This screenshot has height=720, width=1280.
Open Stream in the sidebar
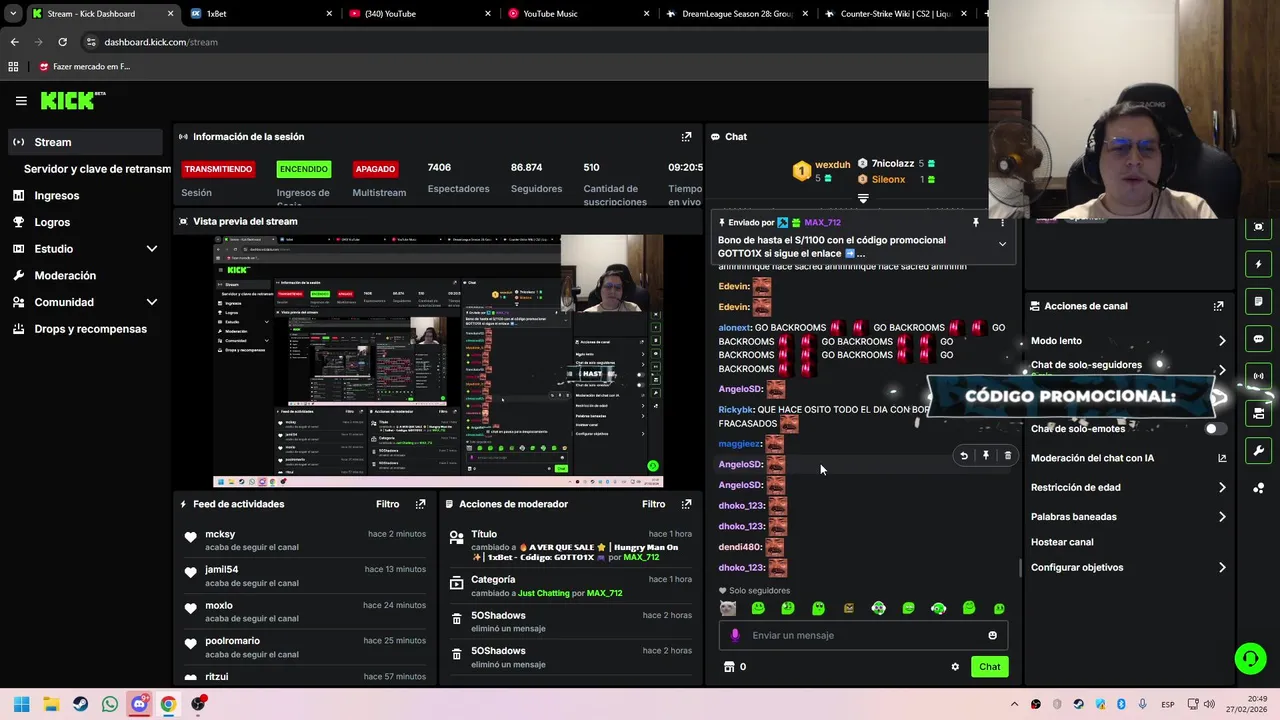click(85, 142)
